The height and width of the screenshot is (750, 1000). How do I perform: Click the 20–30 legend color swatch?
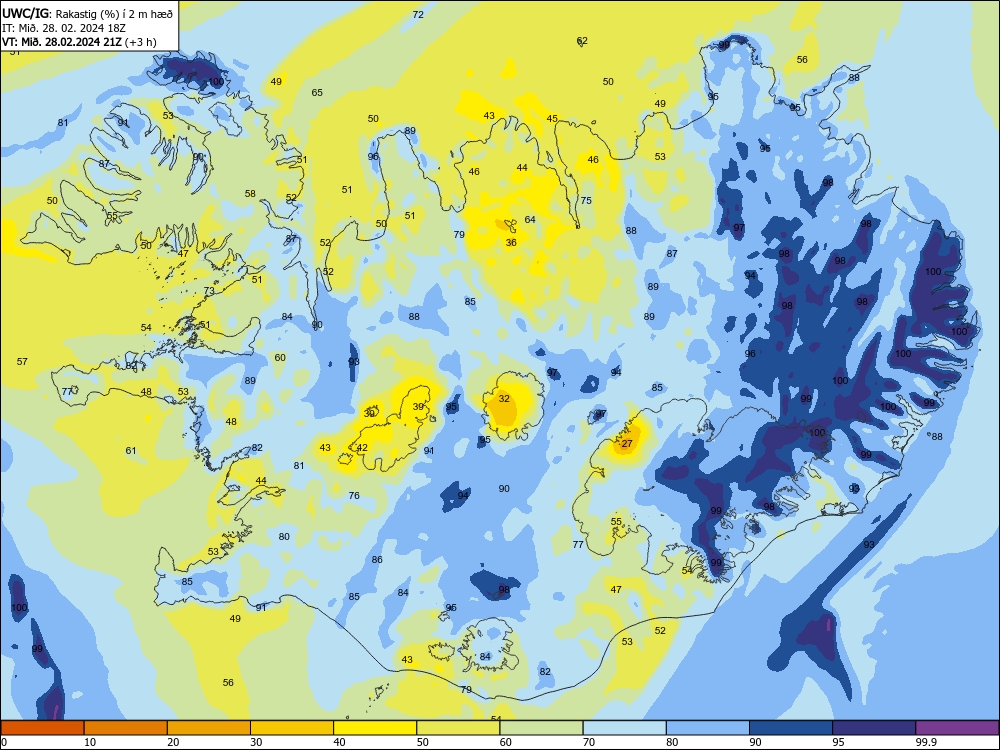(209, 728)
